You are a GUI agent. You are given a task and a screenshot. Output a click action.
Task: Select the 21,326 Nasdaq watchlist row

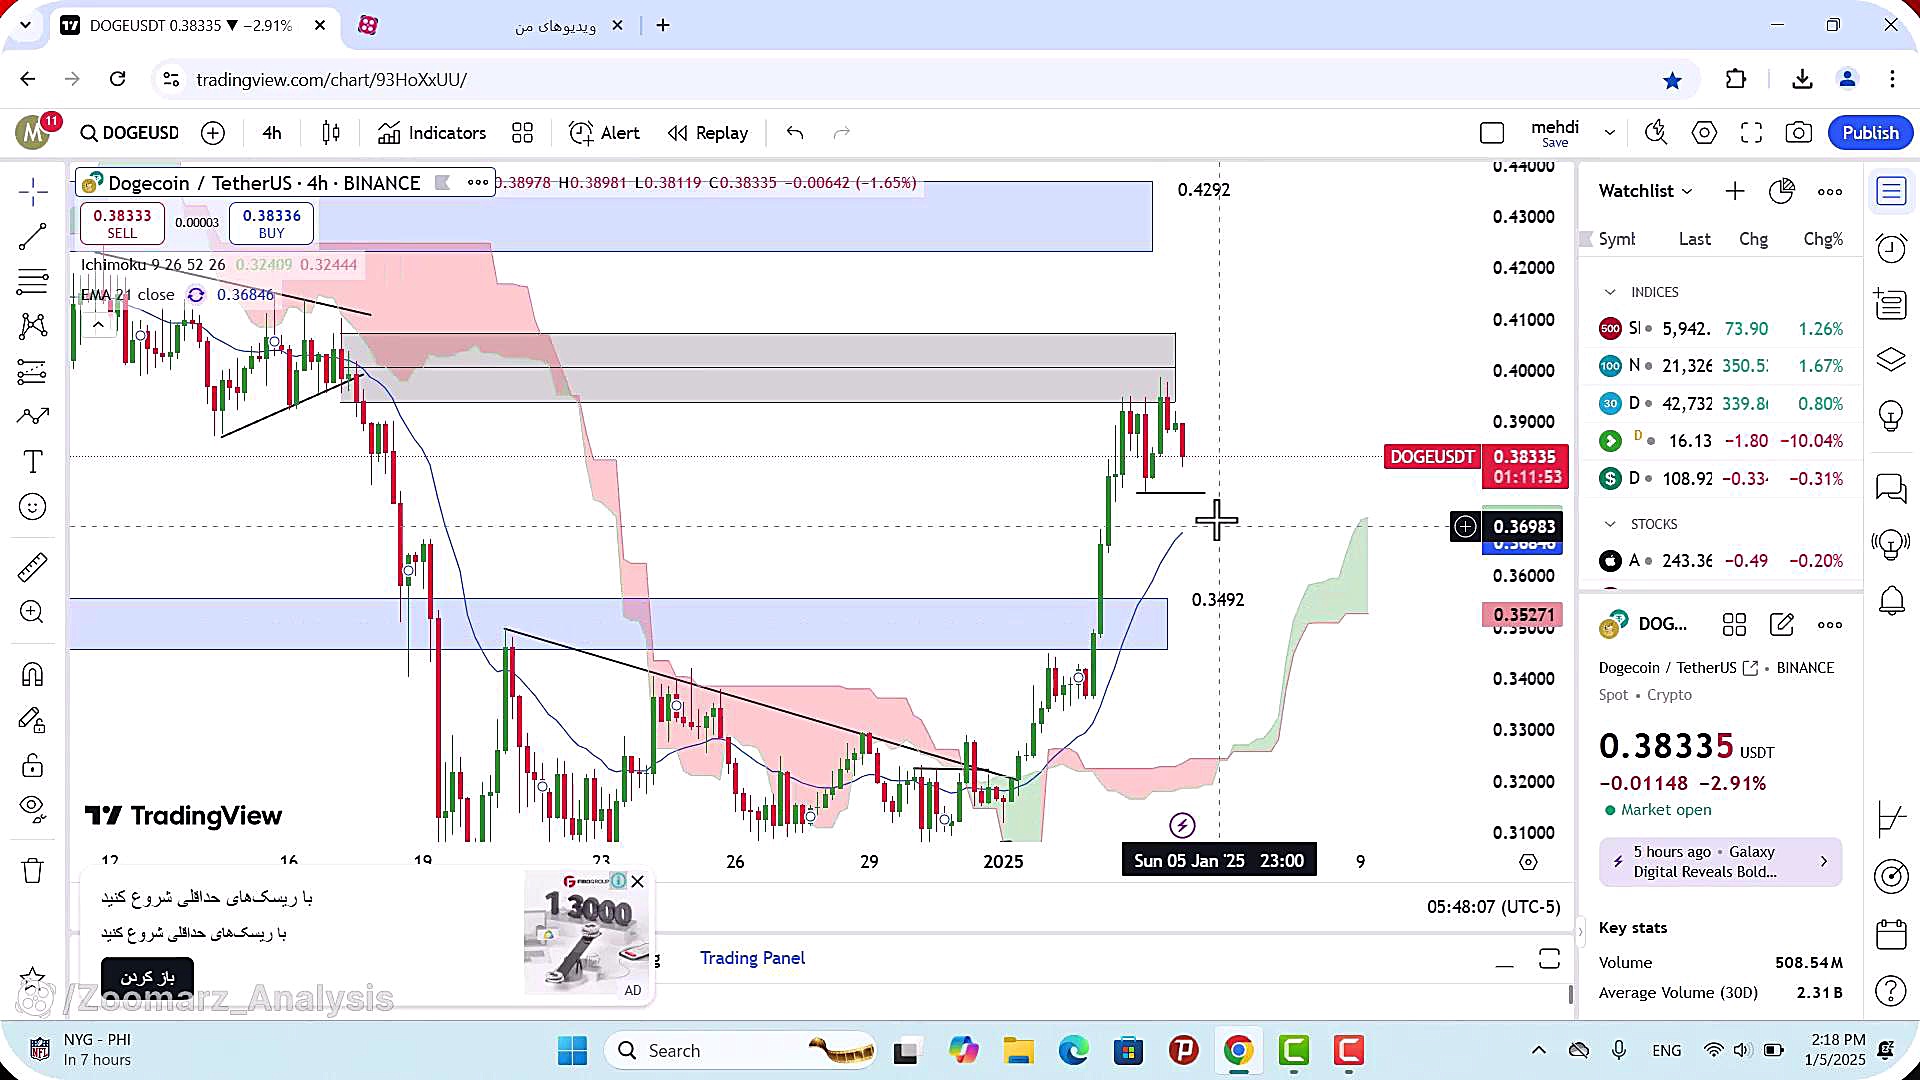(1720, 366)
